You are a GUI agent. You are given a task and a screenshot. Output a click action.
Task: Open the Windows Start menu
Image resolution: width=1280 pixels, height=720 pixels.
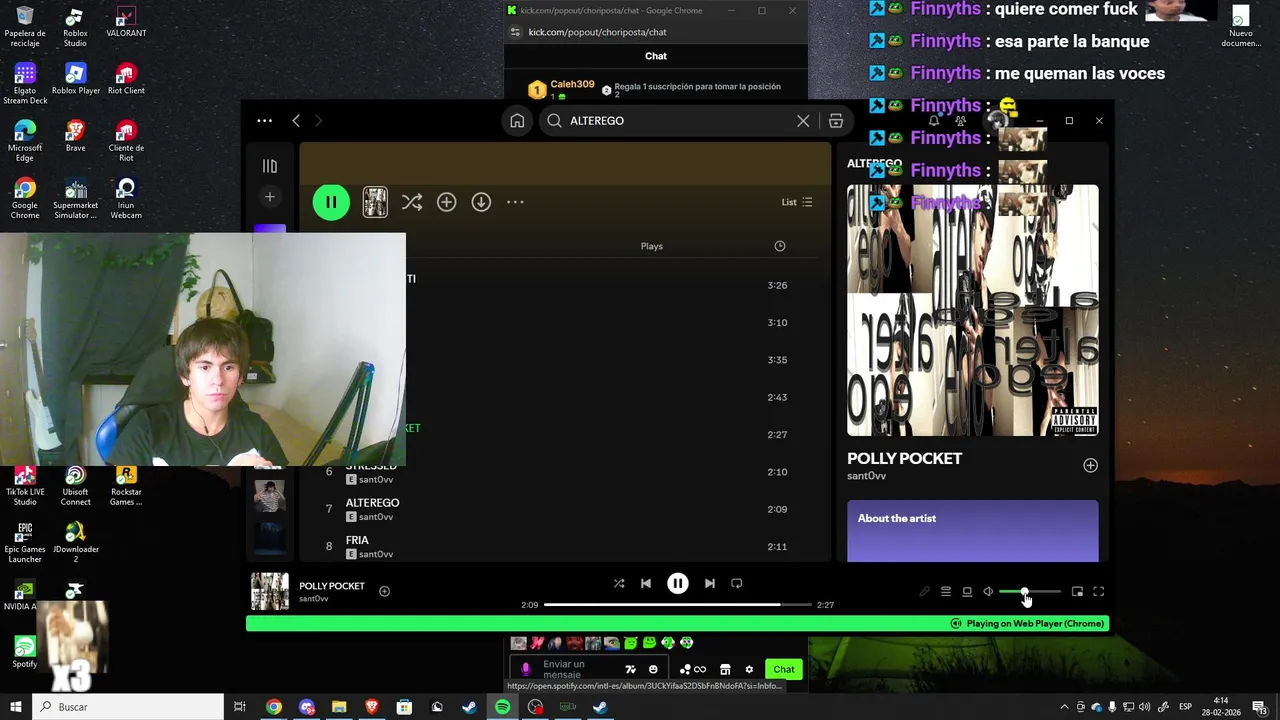16,707
